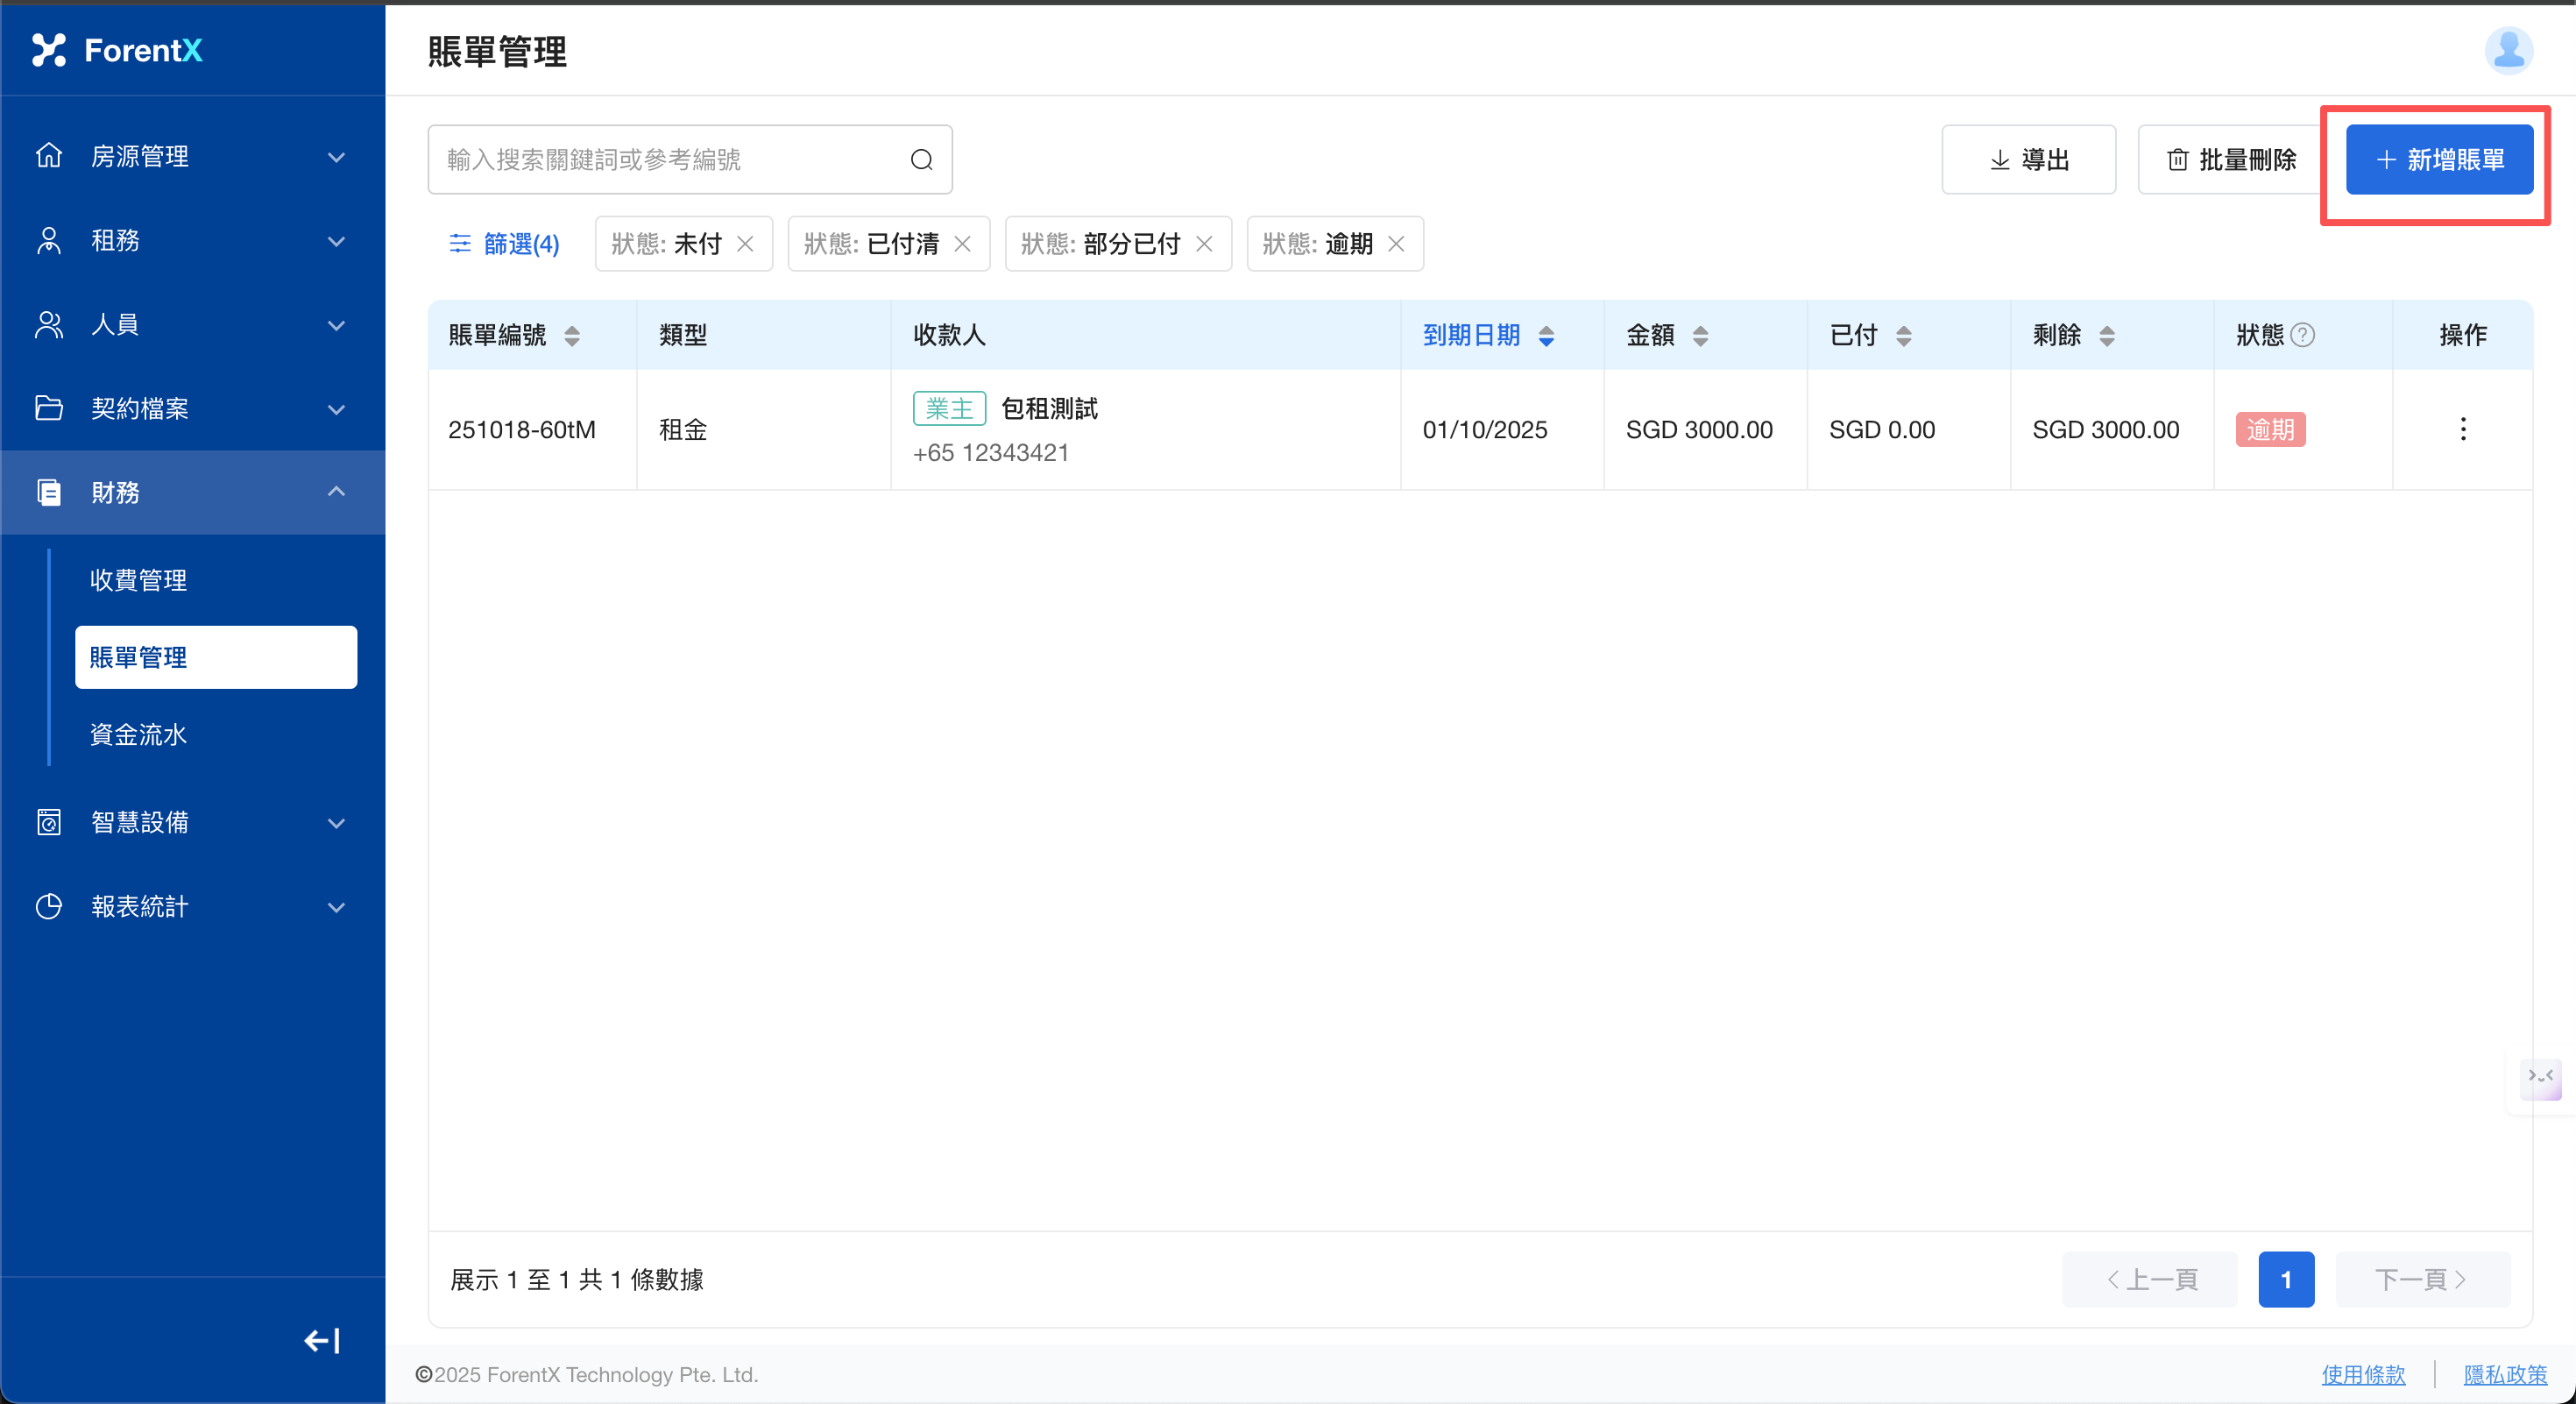Viewport: 2576px width, 1404px height.
Task: Remove the 狀態: 逾期 filter chip
Action: (1396, 244)
